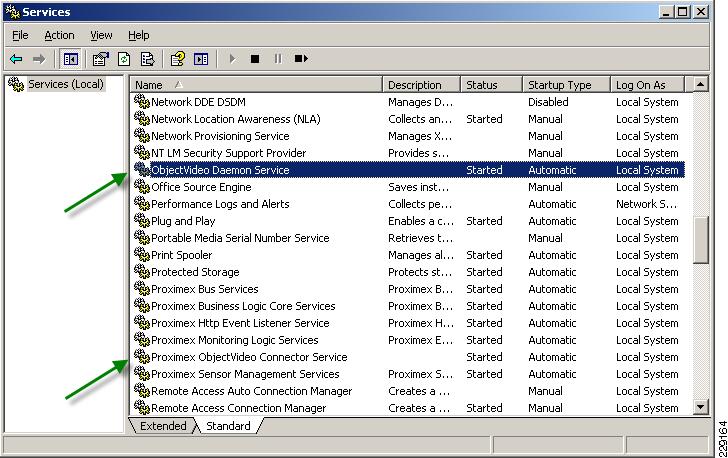Screen dimensions: 728x458
Task: Open the Properties toolbar icon
Action: click(100, 59)
